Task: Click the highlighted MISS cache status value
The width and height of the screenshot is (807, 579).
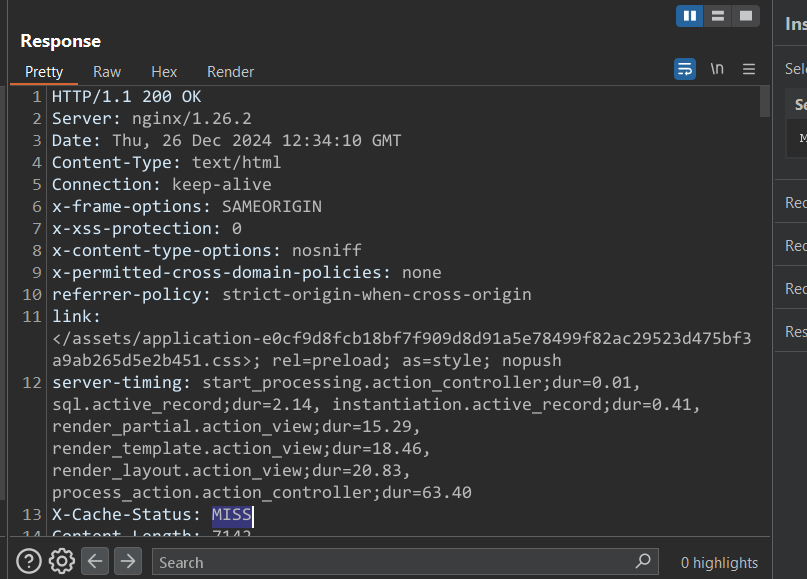Action: coord(232,516)
